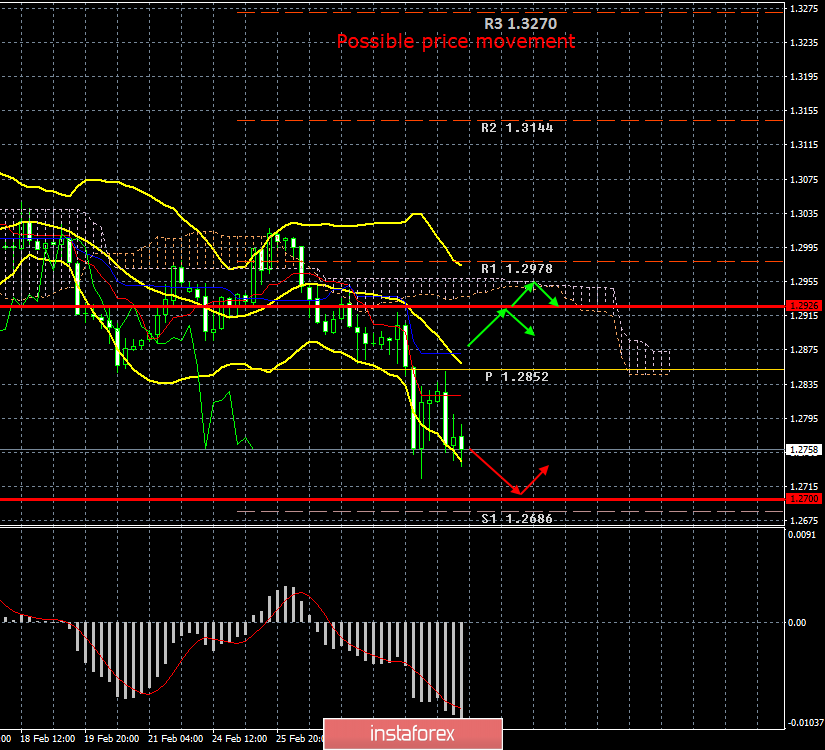Click the MACD -0.01037 scale value
Image resolution: width=825 pixels, height=750 pixels.
(804, 723)
